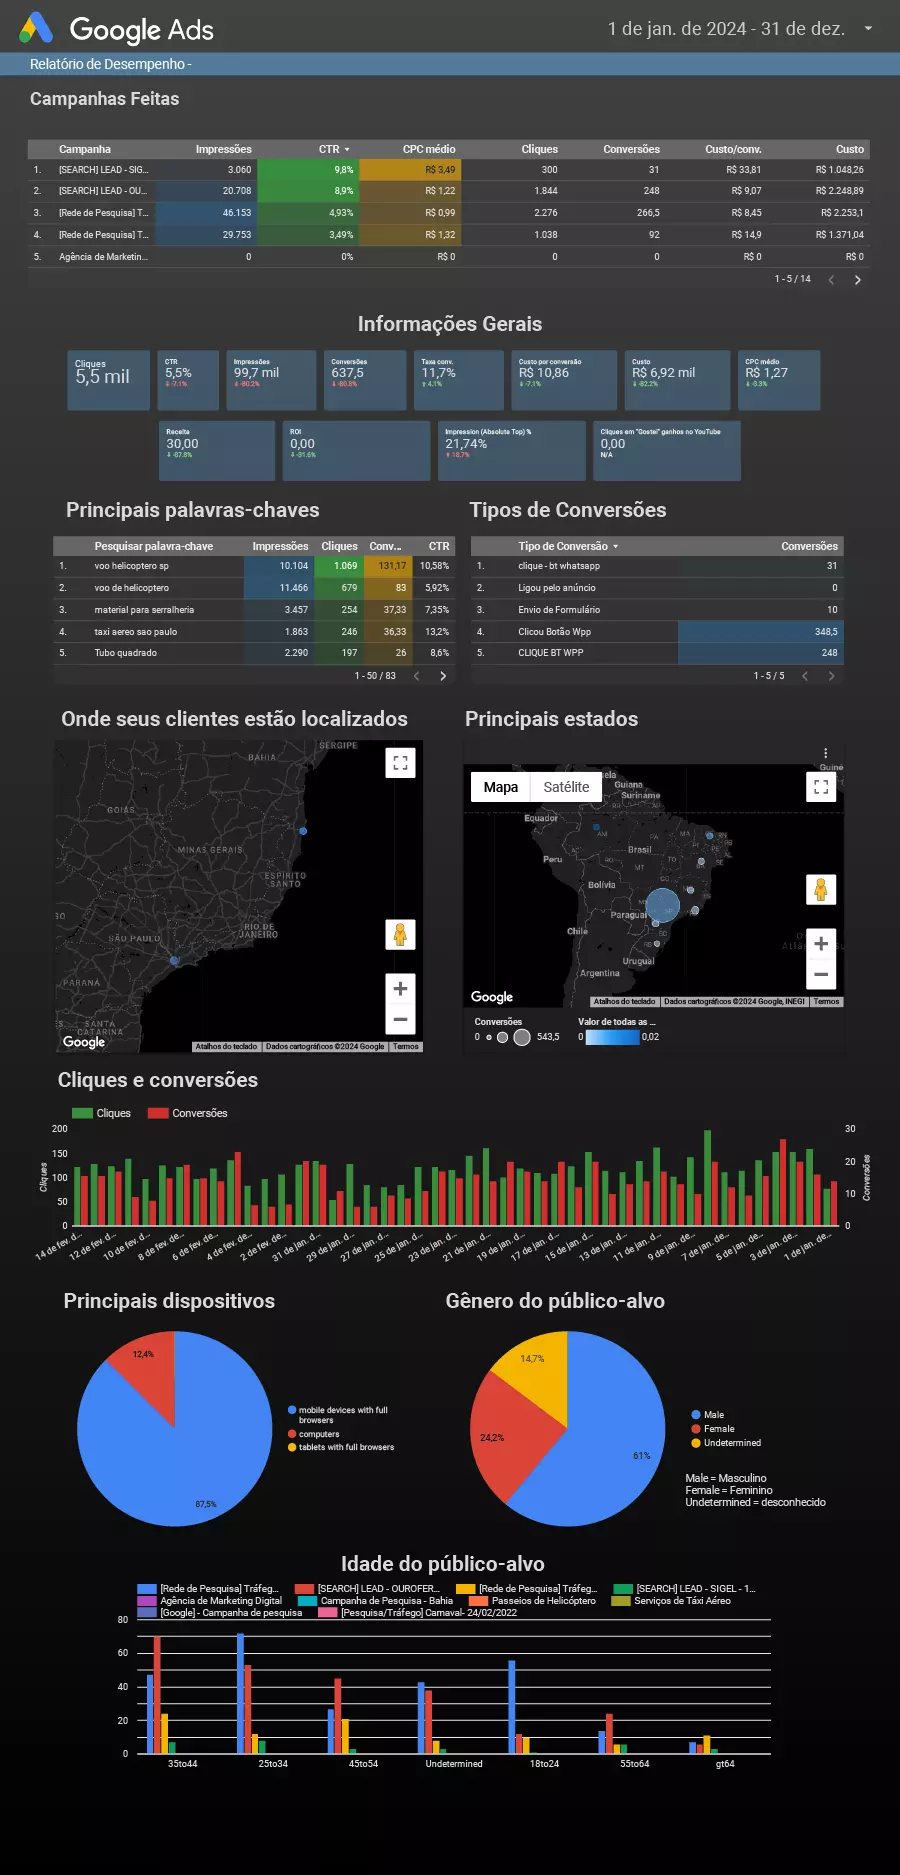Go to previous page of campaigns table
Screen dimensions: 900x1875
pyautogui.click(x=831, y=280)
